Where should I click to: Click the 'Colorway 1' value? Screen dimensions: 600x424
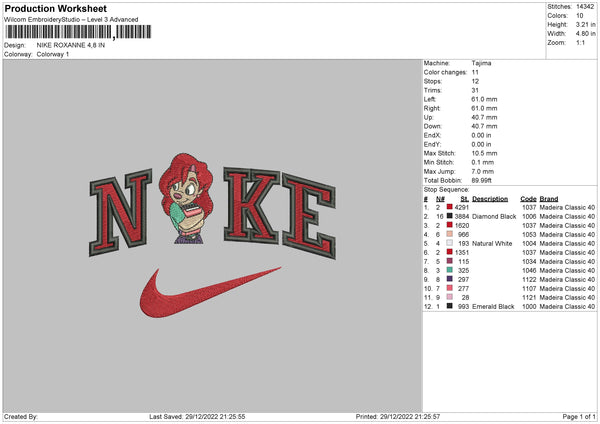tap(53, 54)
